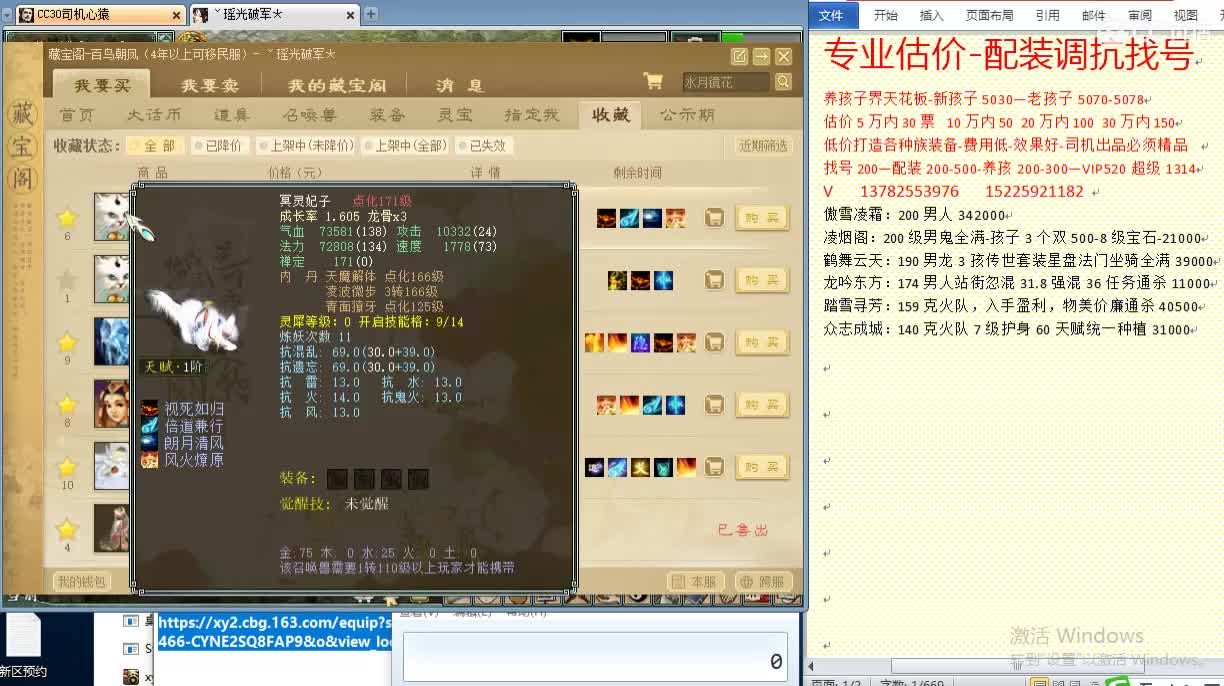
Task: Open 我的钱包 button
Action: point(80,581)
